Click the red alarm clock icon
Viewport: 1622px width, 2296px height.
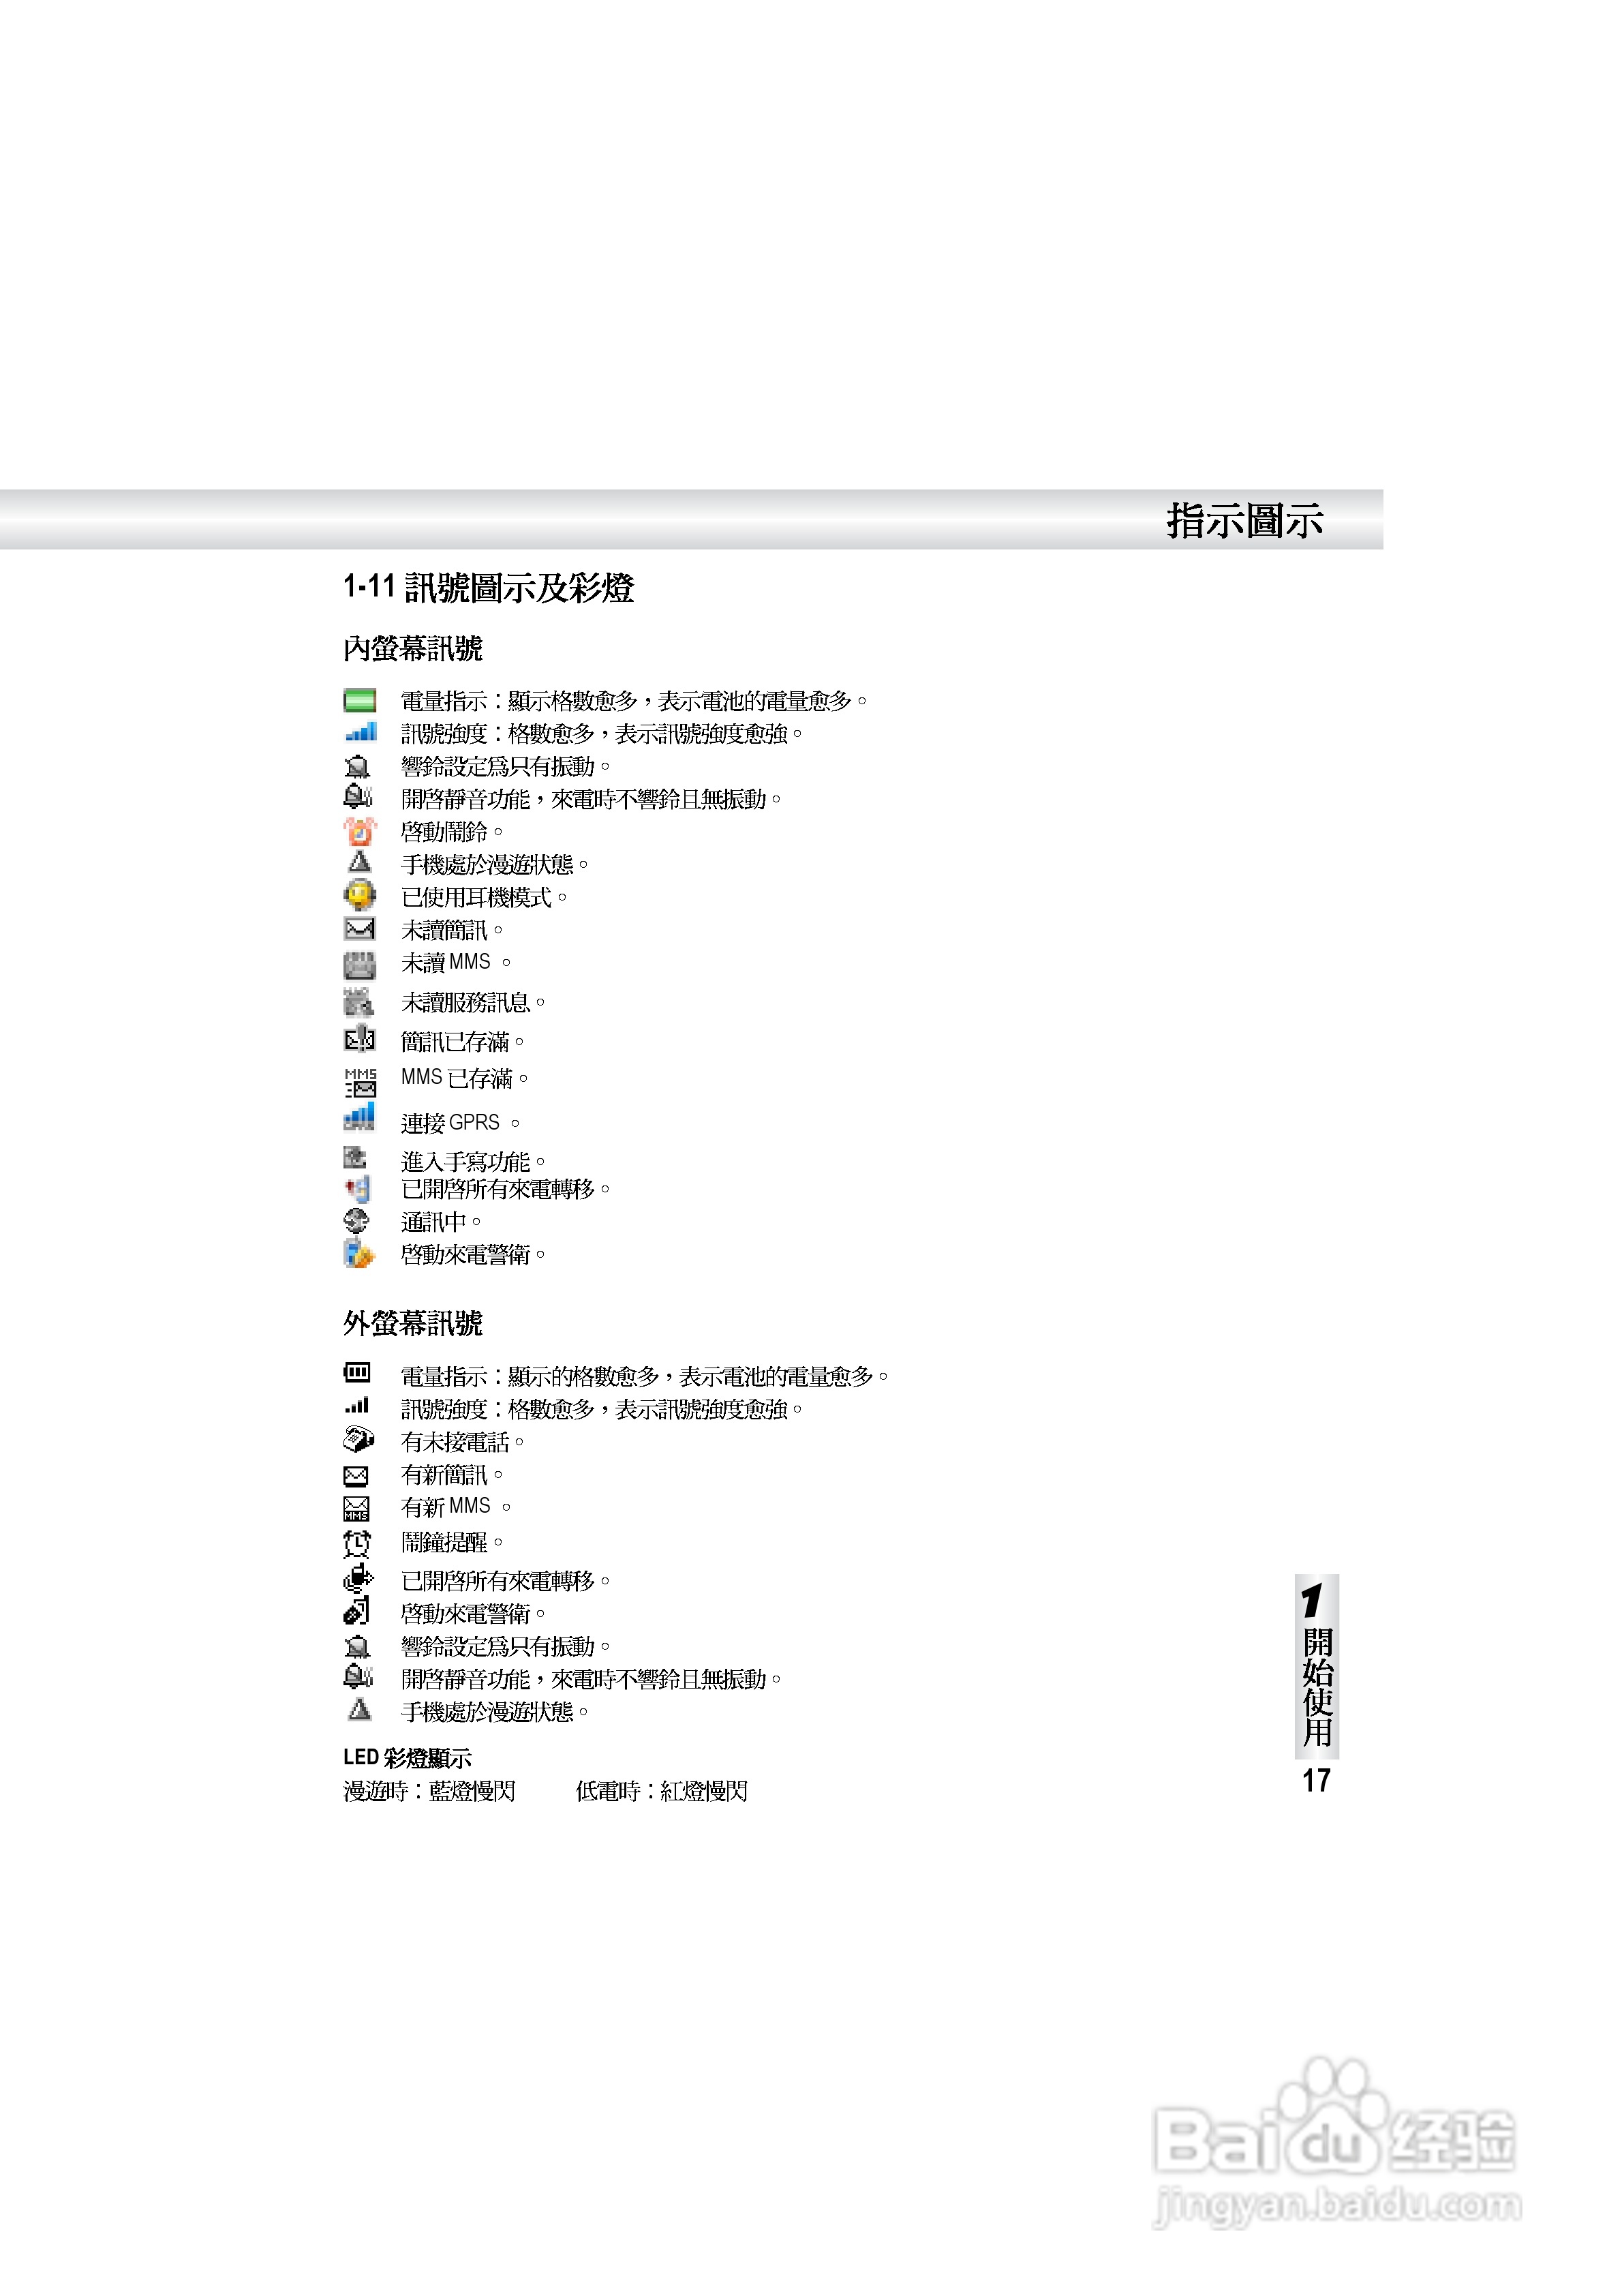[x=359, y=831]
